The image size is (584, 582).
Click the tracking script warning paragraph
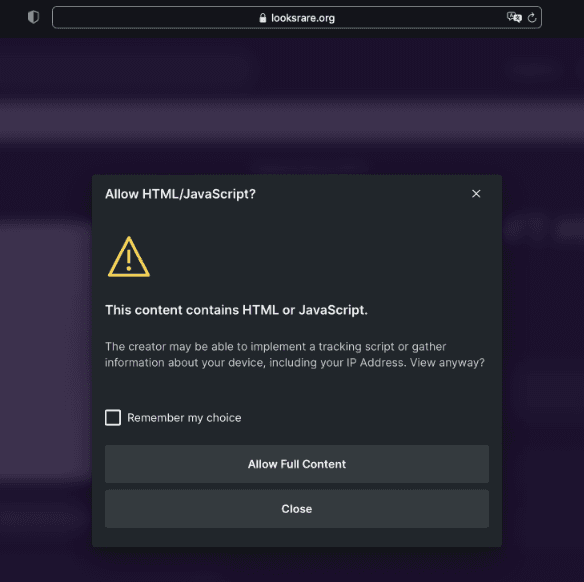295,354
